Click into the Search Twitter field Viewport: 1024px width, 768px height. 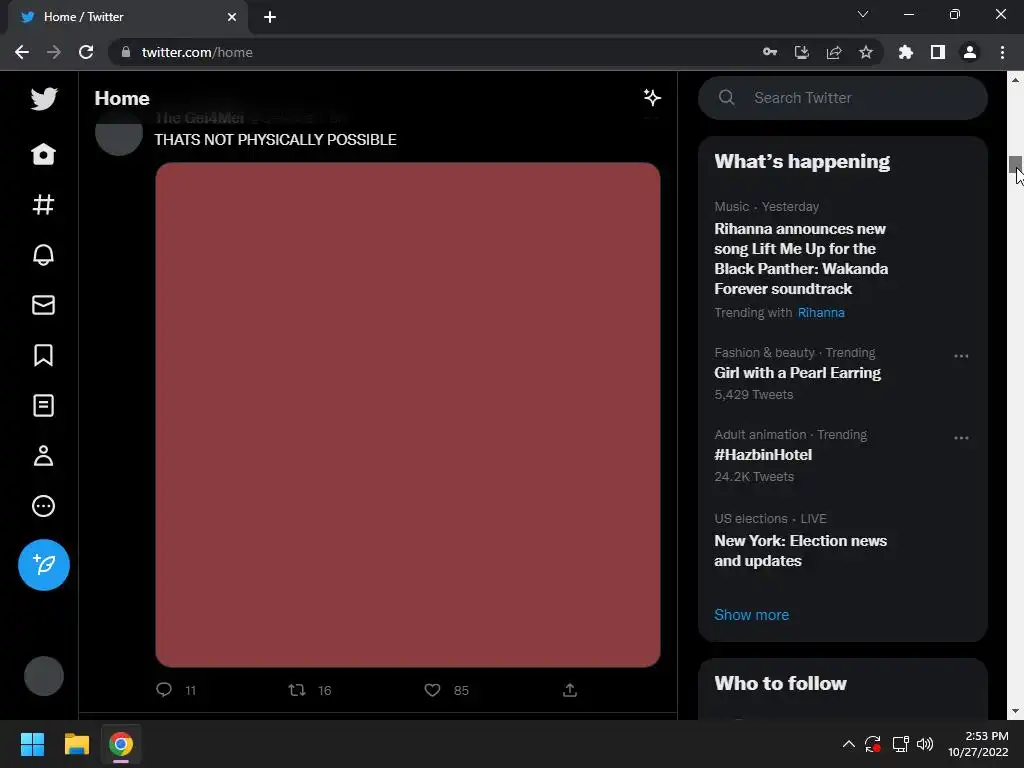click(842, 98)
